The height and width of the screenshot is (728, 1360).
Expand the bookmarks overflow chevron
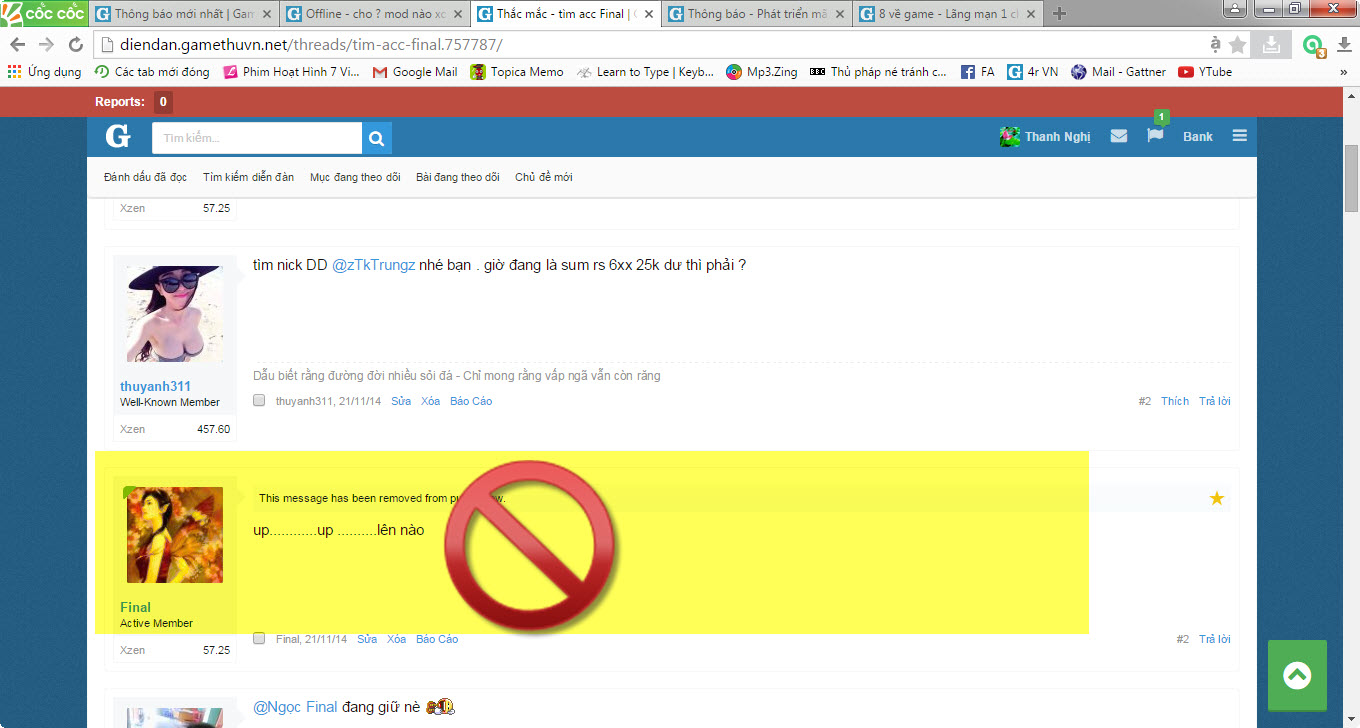point(1344,72)
